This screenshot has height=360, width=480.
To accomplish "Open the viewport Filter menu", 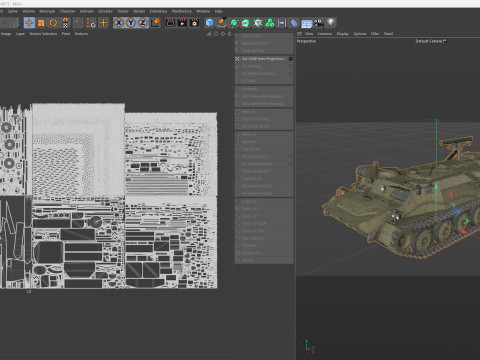I will 375,34.
